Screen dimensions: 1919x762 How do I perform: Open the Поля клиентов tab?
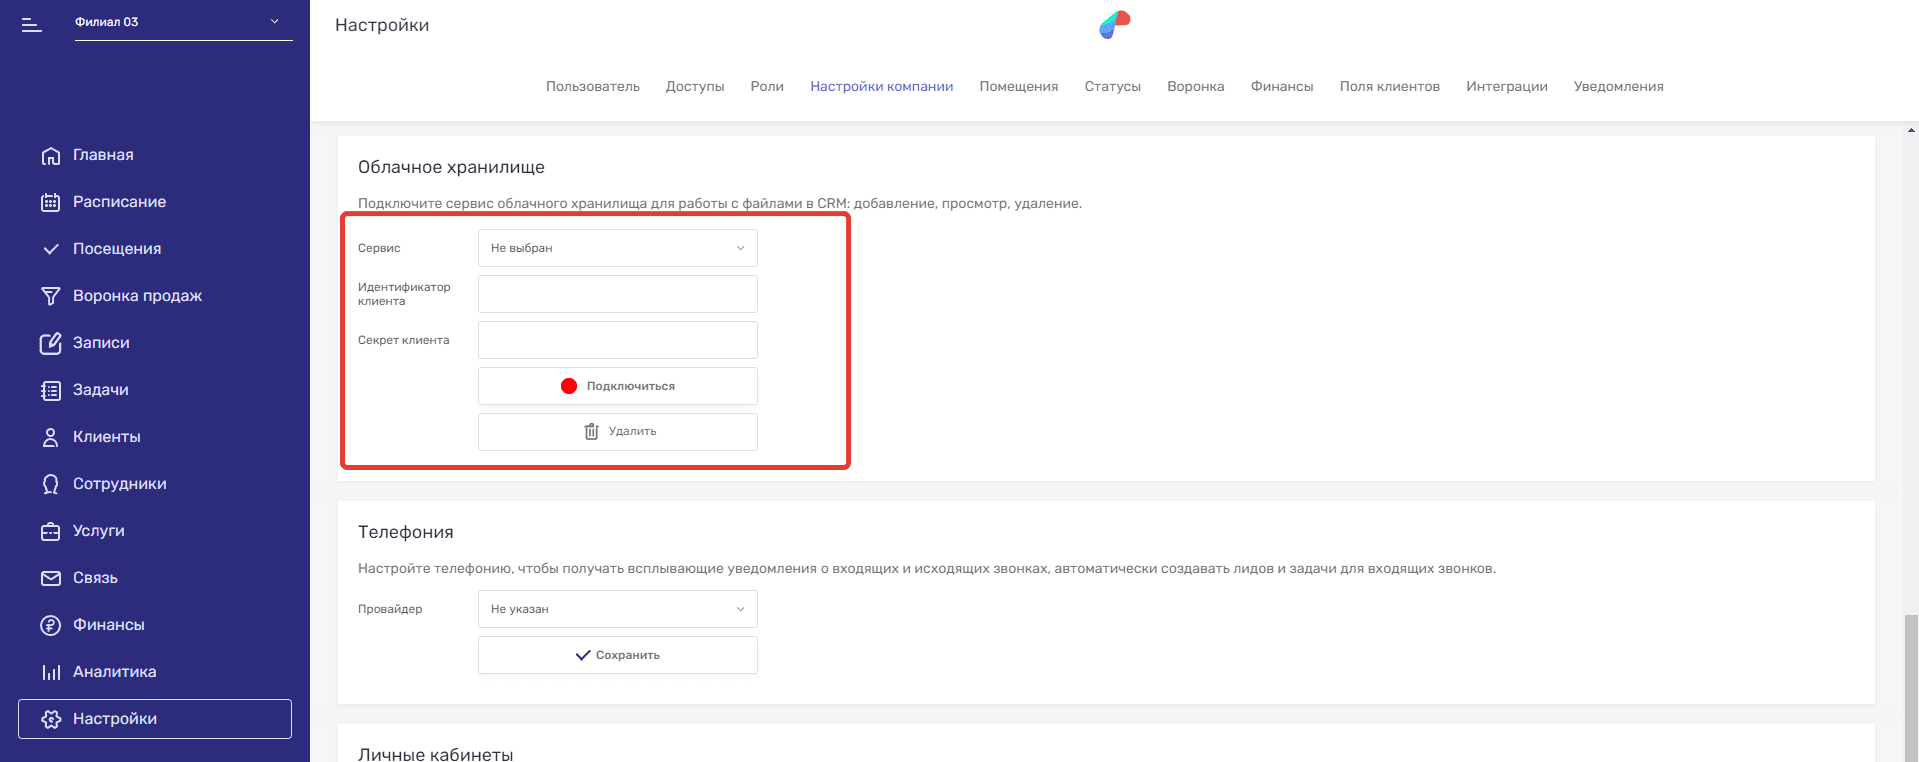1389,87
